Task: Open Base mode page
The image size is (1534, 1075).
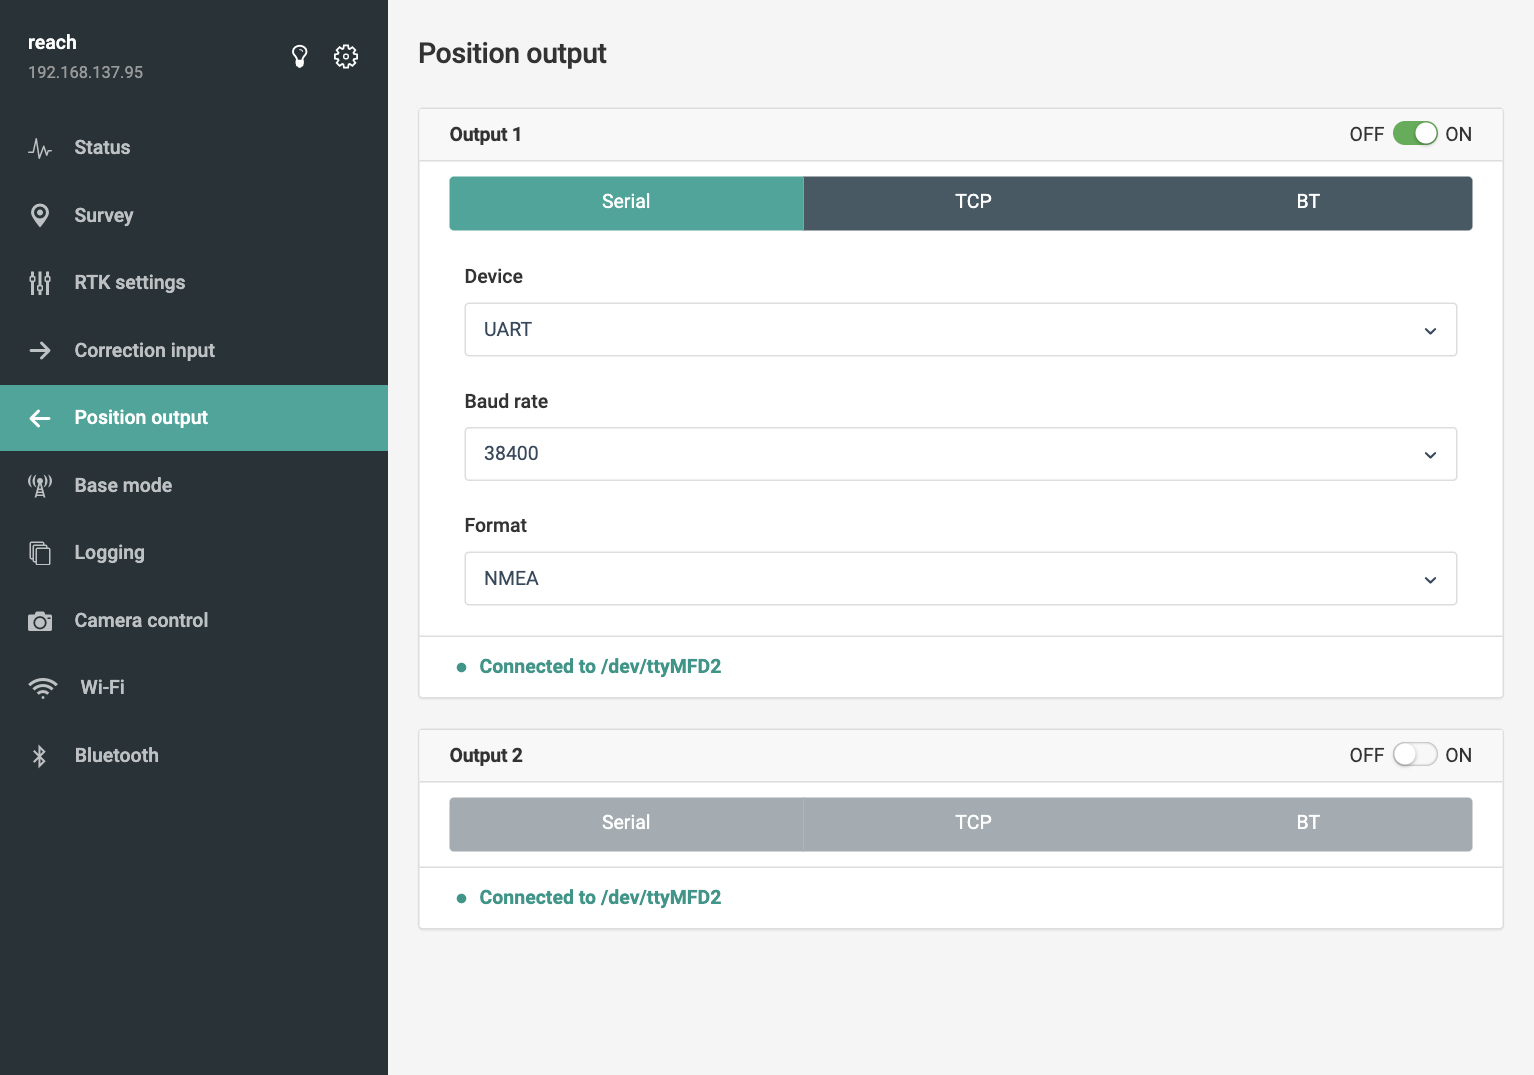Action: pyautogui.click(x=194, y=485)
